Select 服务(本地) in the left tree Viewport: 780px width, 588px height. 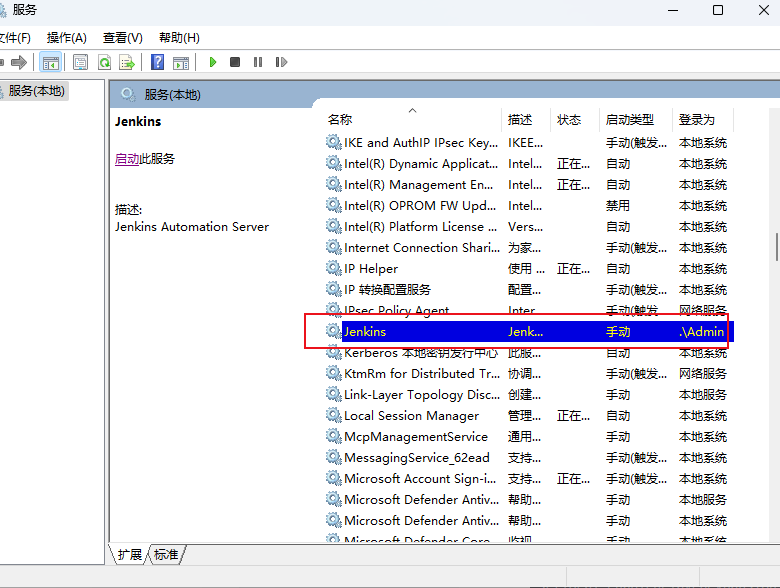click(x=36, y=91)
